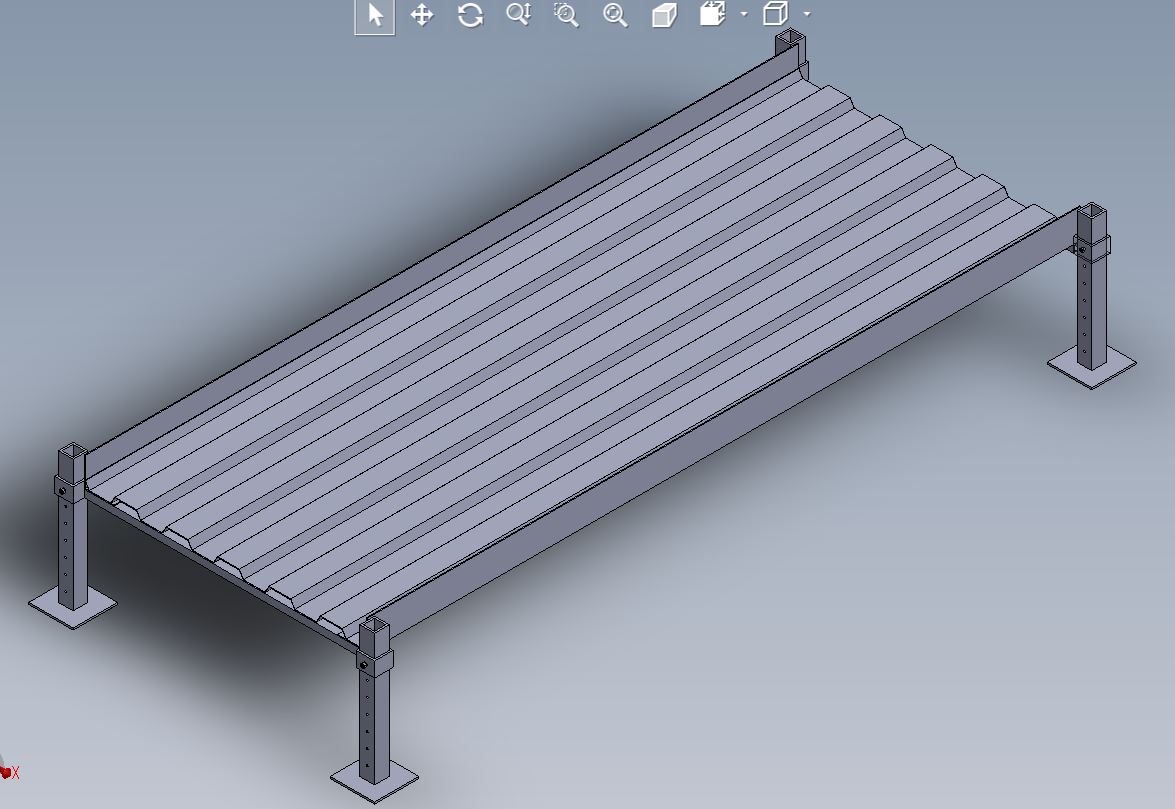1175x809 pixels.
Task: Open the display style dropdown arrow
Action: pos(806,14)
